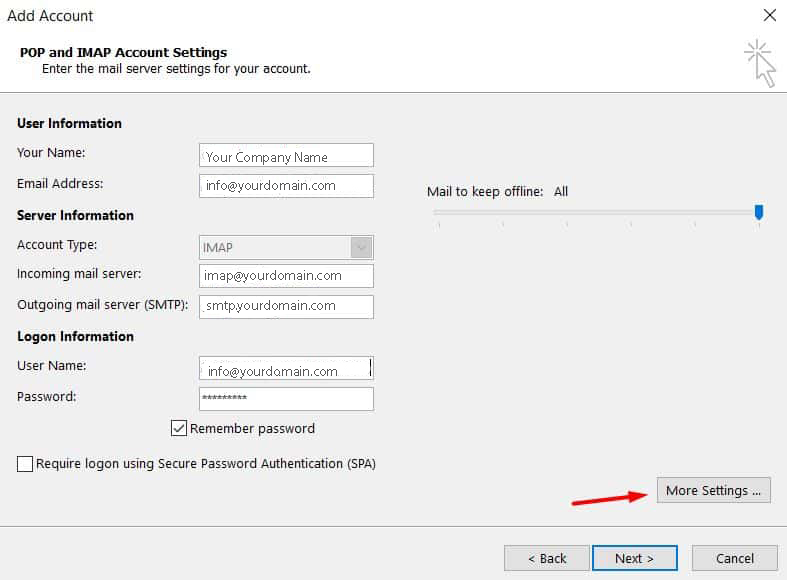
Task: Click the Next button
Action: click(x=634, y=558)
